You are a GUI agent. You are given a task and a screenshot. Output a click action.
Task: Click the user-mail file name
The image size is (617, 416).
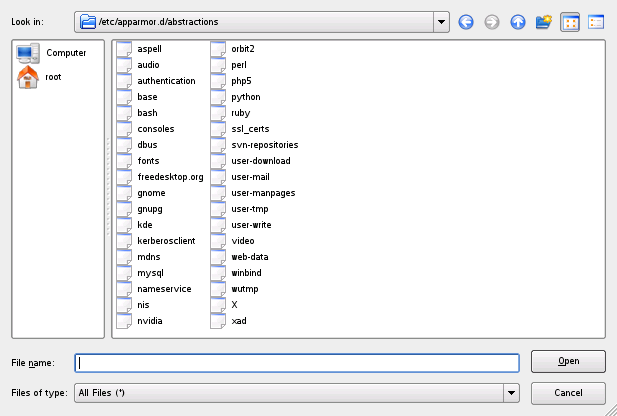pos(250,177)
